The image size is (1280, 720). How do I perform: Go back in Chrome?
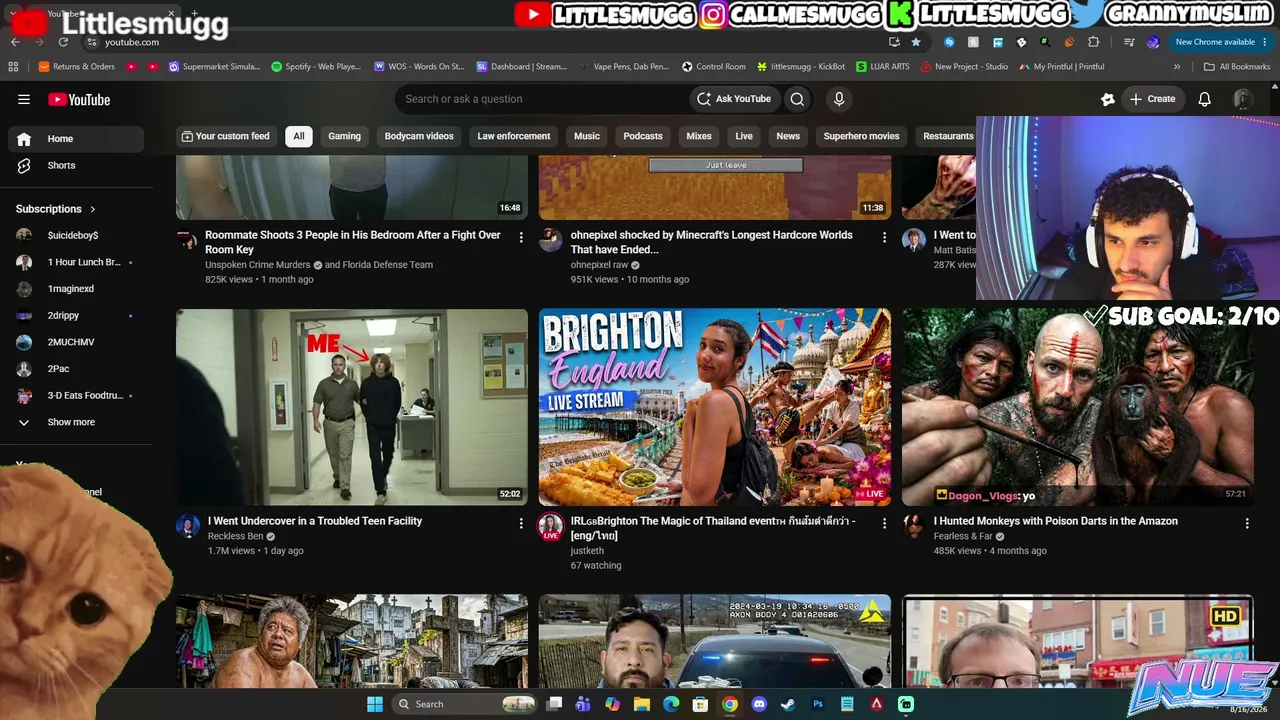coord(15,42)
